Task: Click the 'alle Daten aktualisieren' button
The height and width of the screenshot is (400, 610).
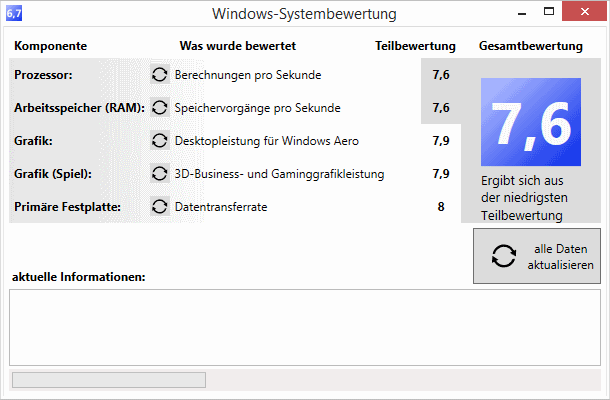Action: click(x=537, y=256)
